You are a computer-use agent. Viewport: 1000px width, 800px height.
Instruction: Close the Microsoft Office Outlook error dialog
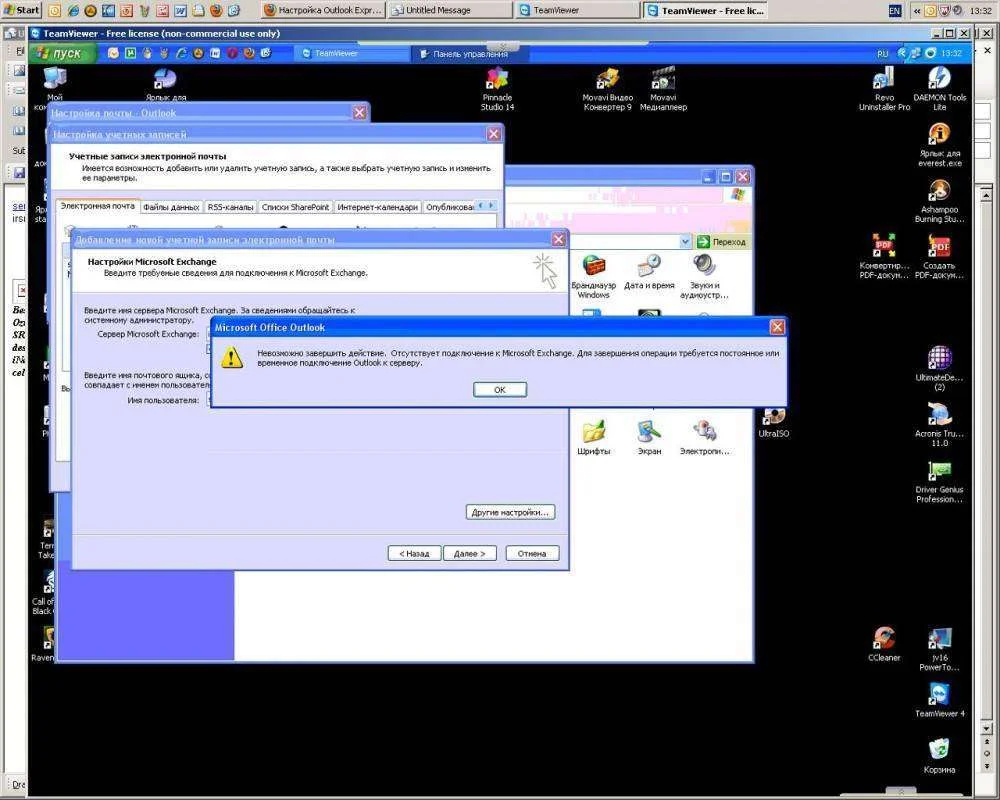pos(777,327)
